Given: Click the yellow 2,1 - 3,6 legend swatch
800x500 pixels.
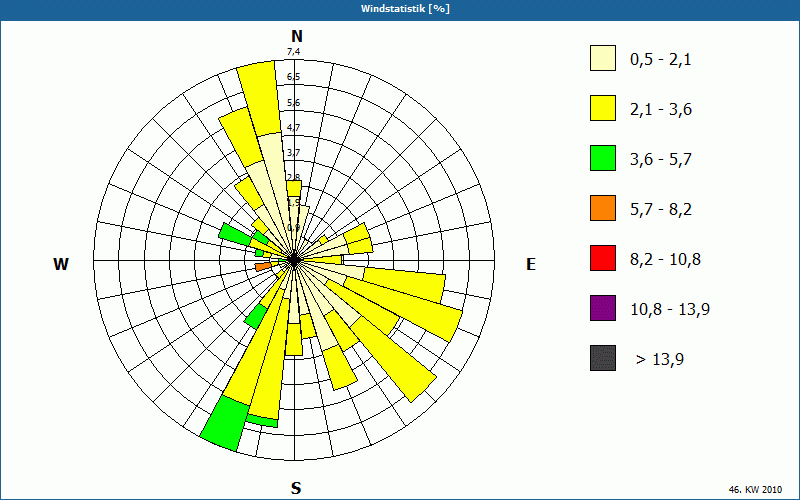Looking at the screenshot, I should (x=603, y=108).
